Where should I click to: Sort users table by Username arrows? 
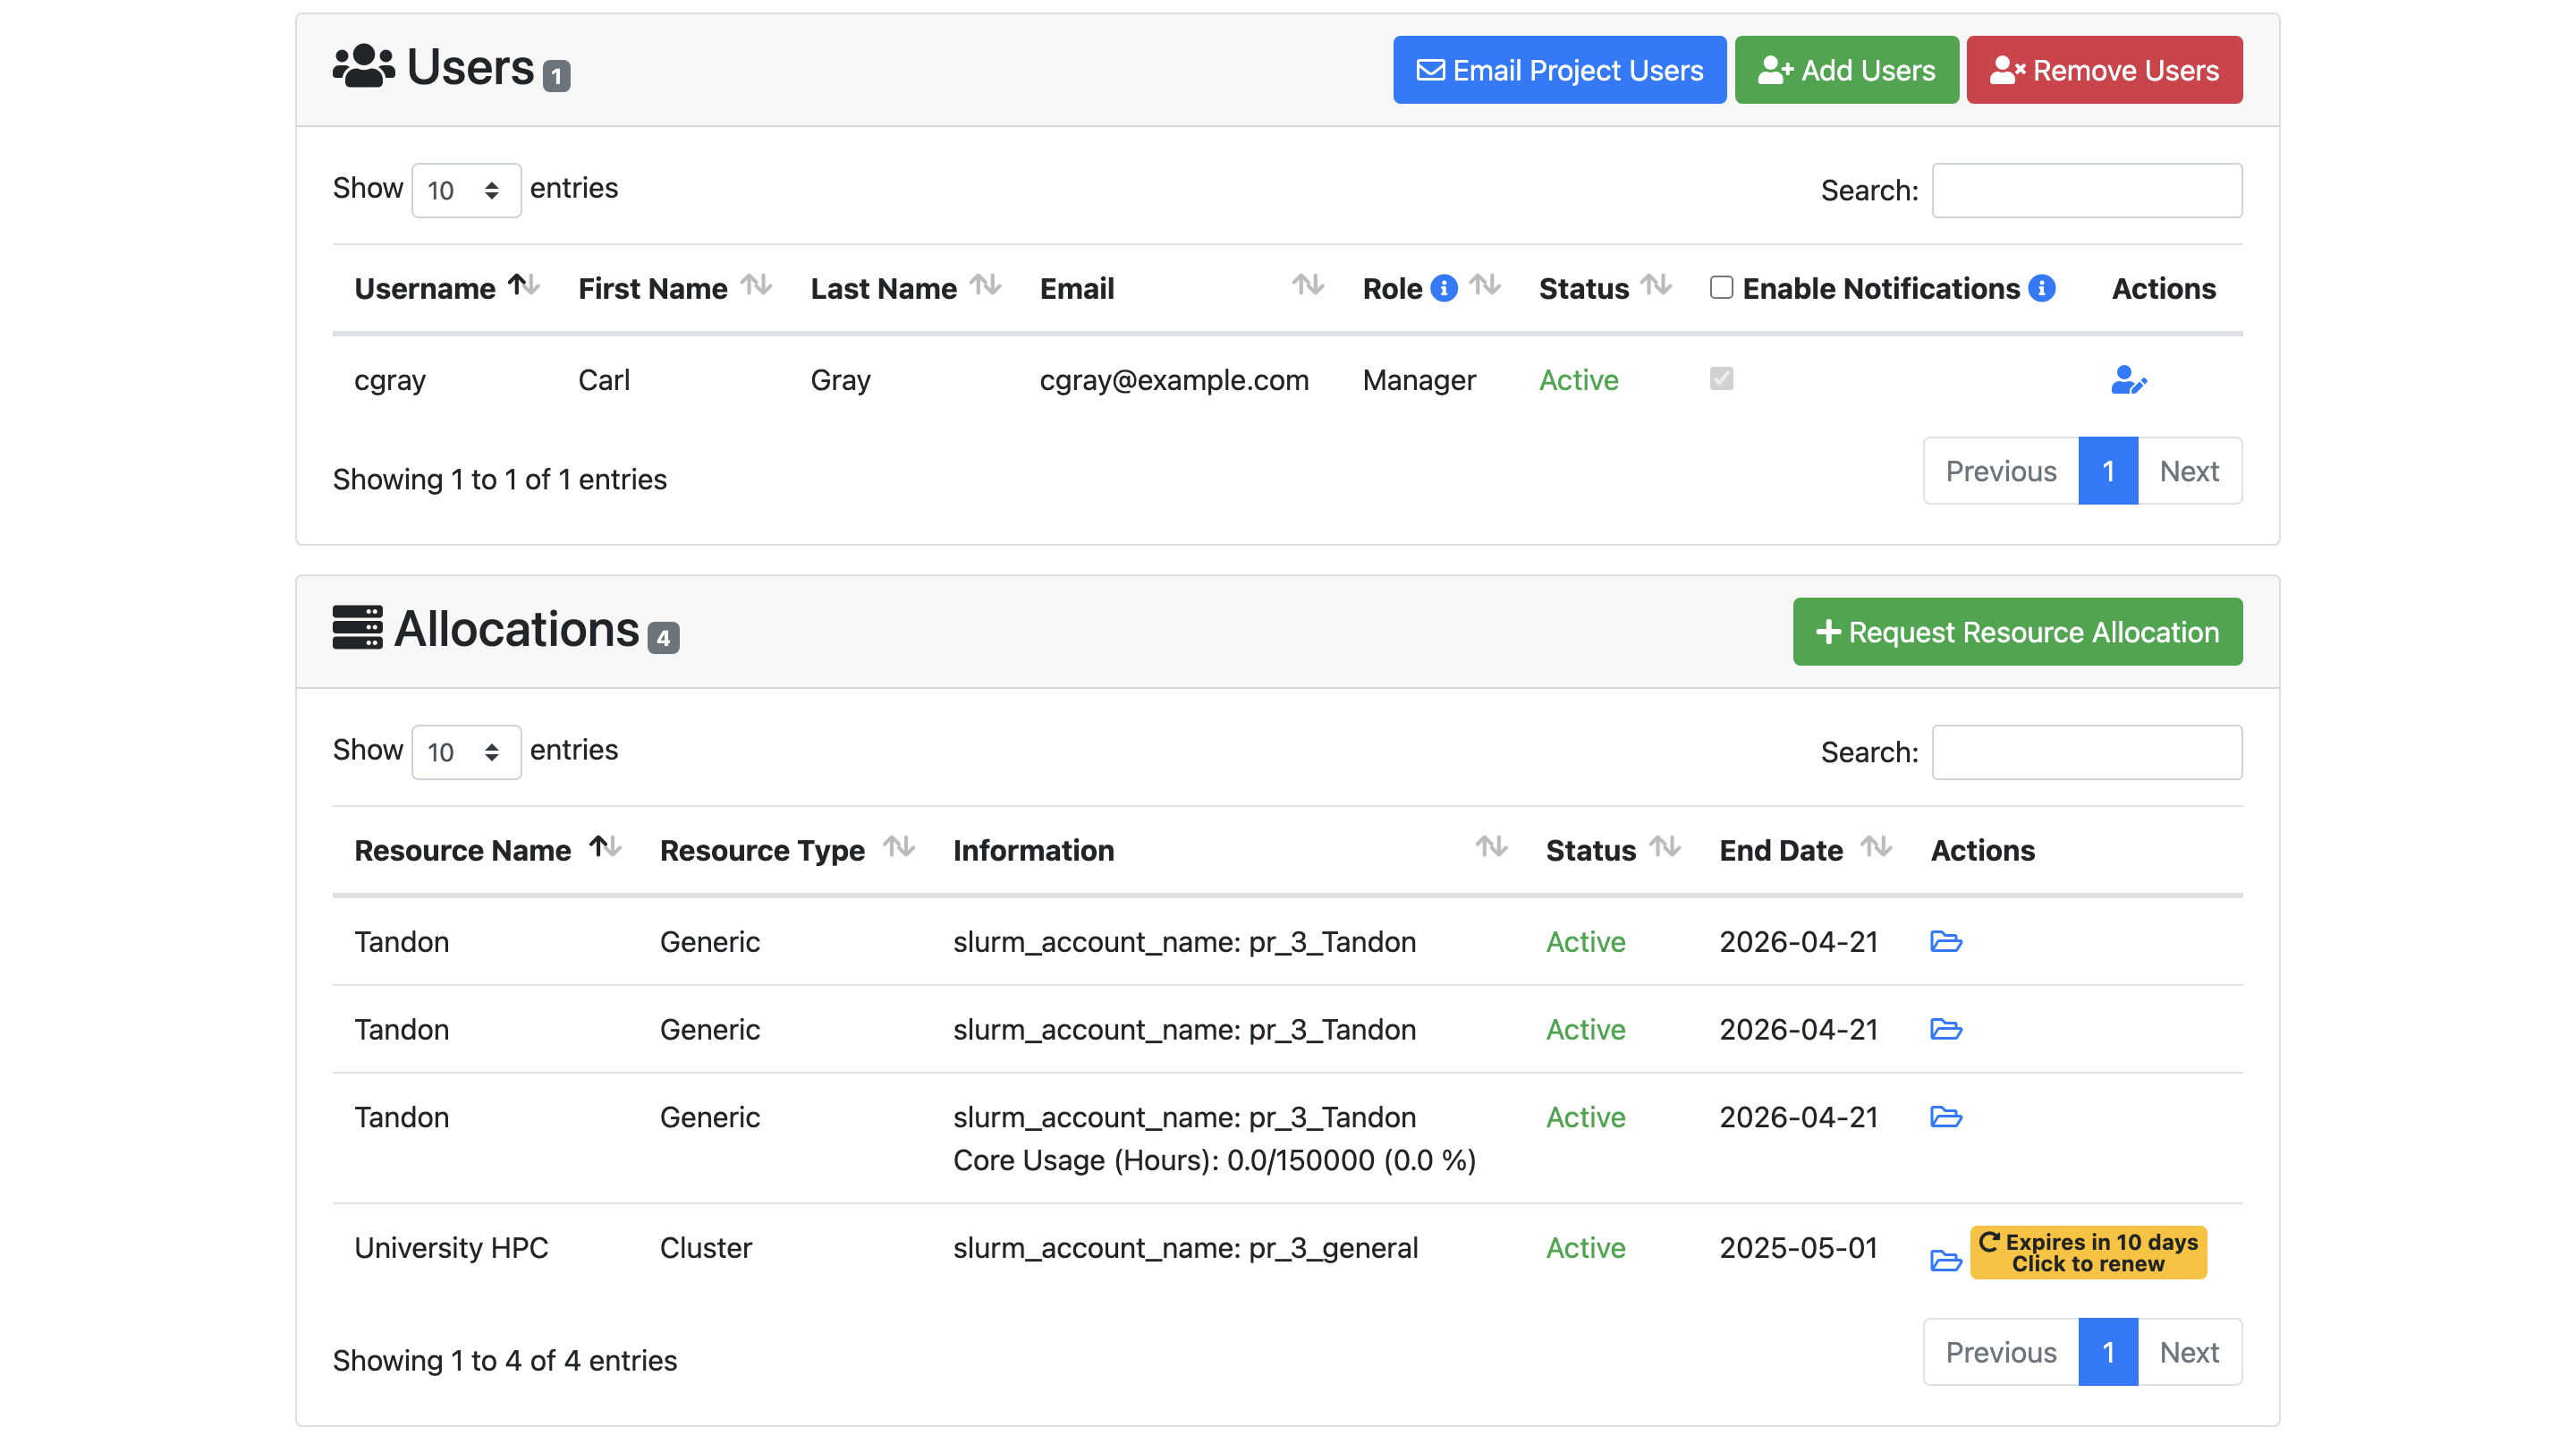524,286
